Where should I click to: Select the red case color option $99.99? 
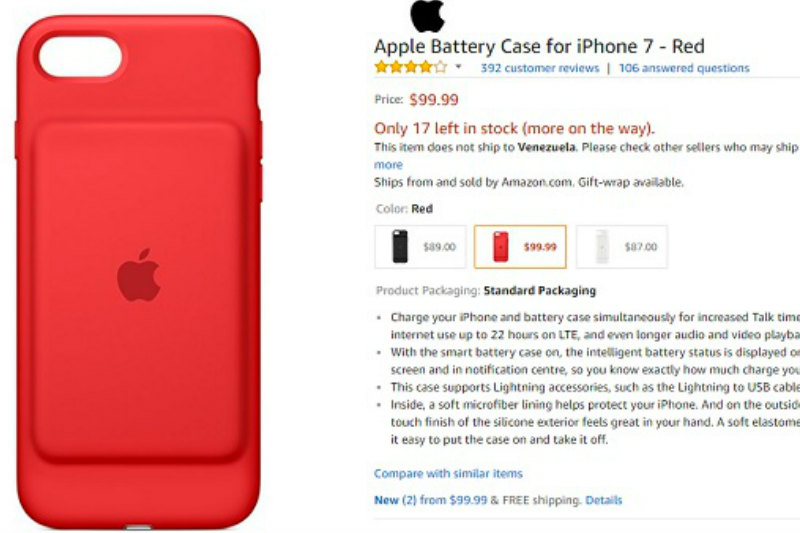[x=520, y=247]
